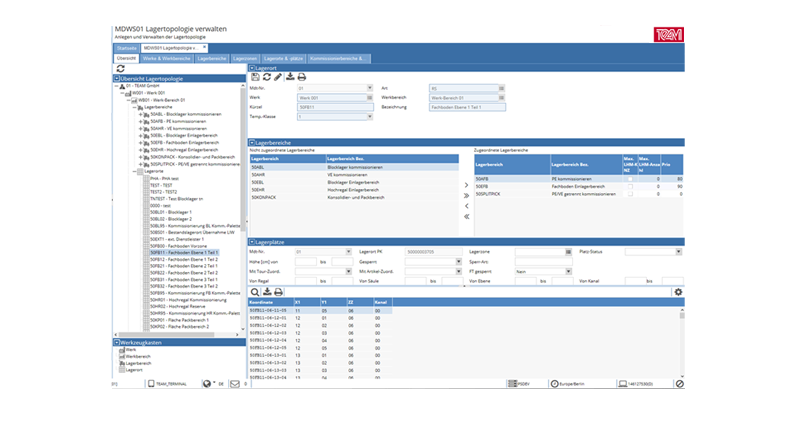Click the tree's horizontal scrollbar

[x=166, y=335]
